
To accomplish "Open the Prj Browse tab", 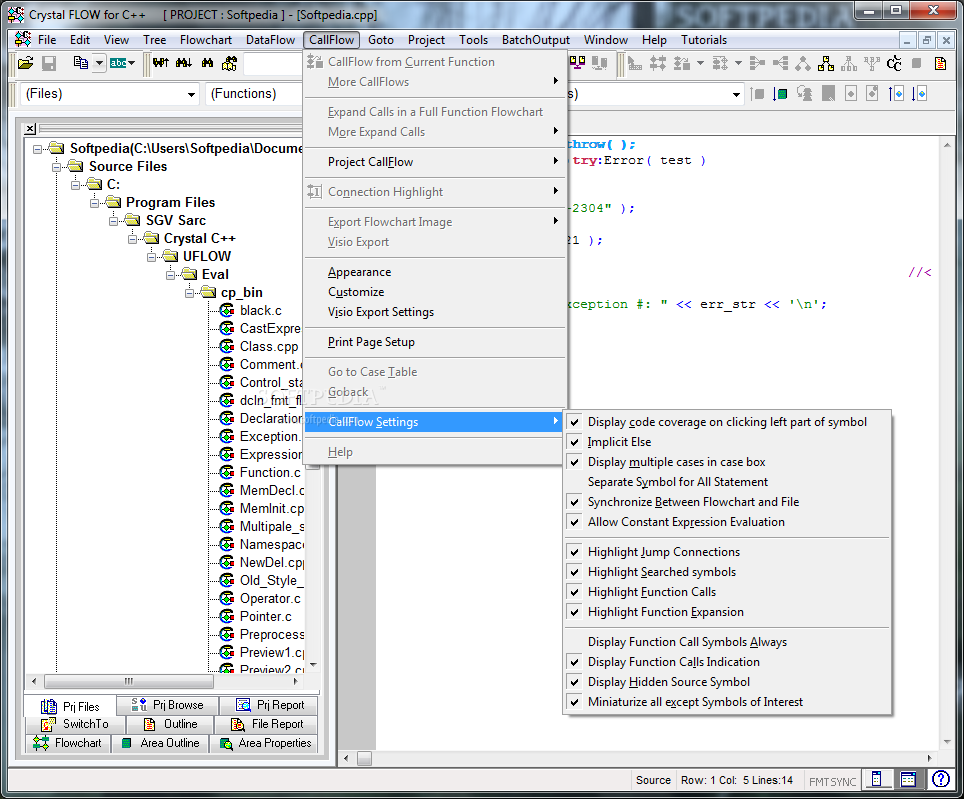I will 167,705.
